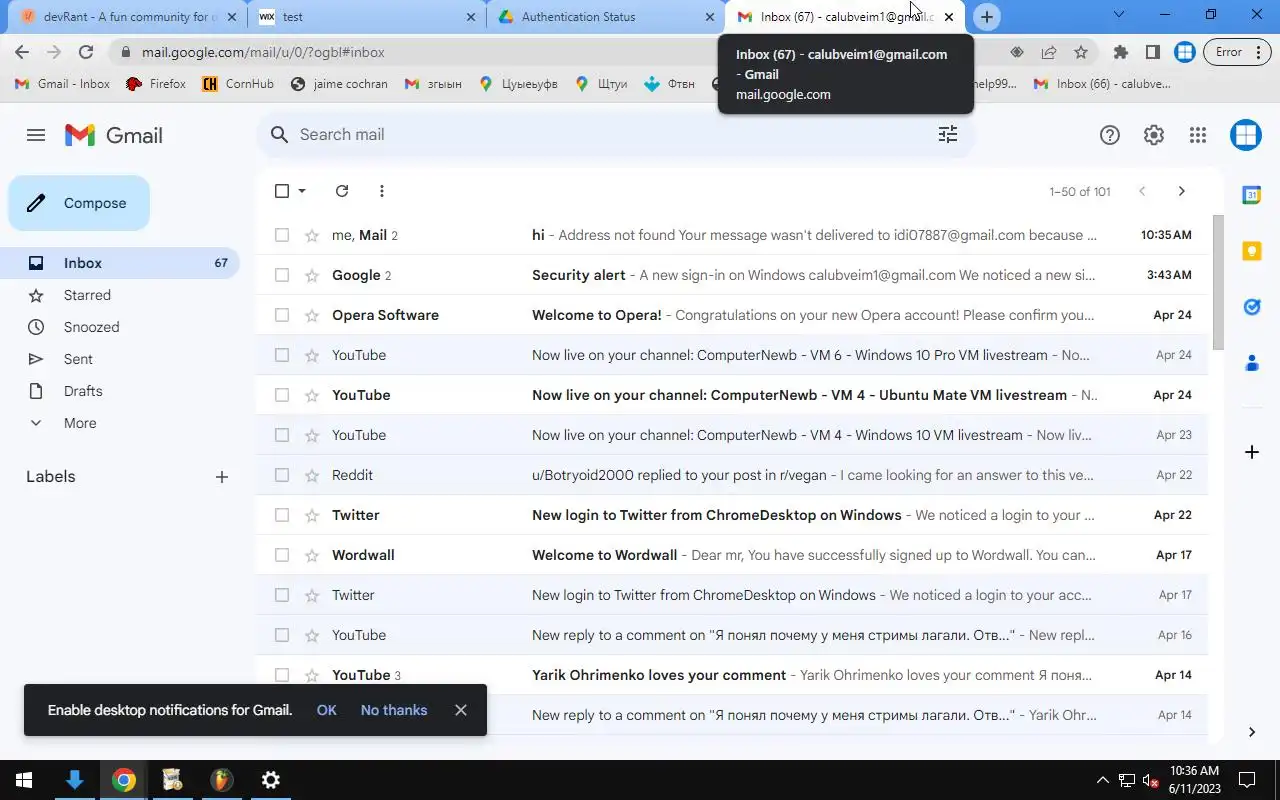This screenshot has width=1280, height=800.
Task: Open the Chrome tab search dropdown
Action: click(x=1119, y=15)
